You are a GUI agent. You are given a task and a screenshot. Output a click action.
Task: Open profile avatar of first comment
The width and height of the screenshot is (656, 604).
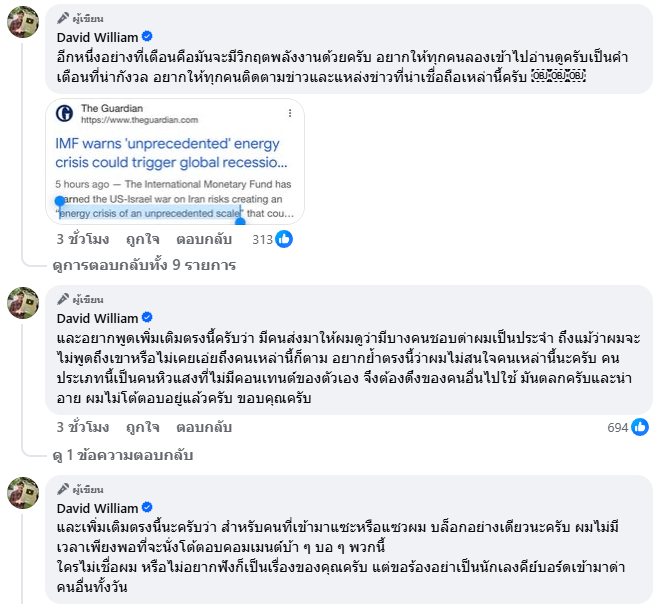pyautogui.click(x=23, y=21)
